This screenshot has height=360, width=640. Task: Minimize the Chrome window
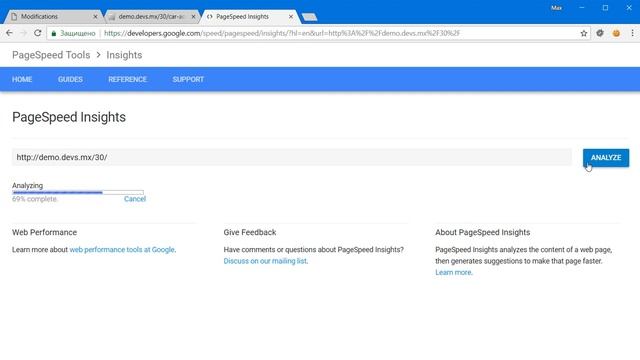pos(582,8)
